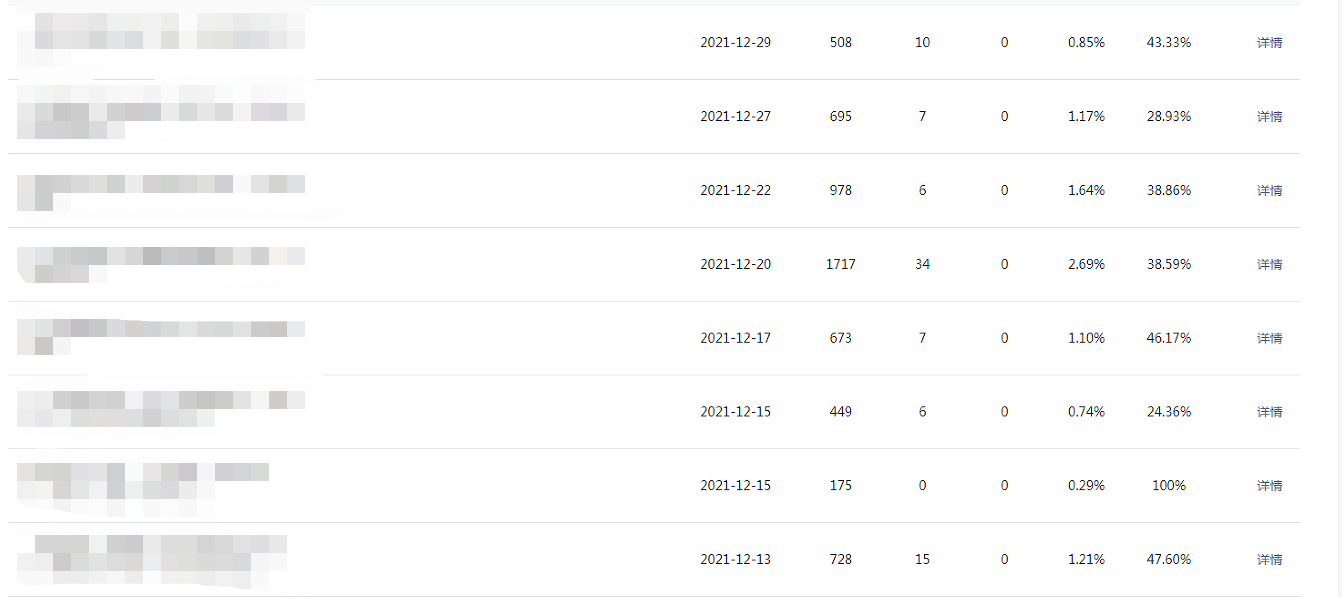Image resolution: width=1342 pixels, height=597 pixels.
Task: Open 详情 for the 2021-12-29 row
Action: pyautogui.click(x=1269, y=43)
